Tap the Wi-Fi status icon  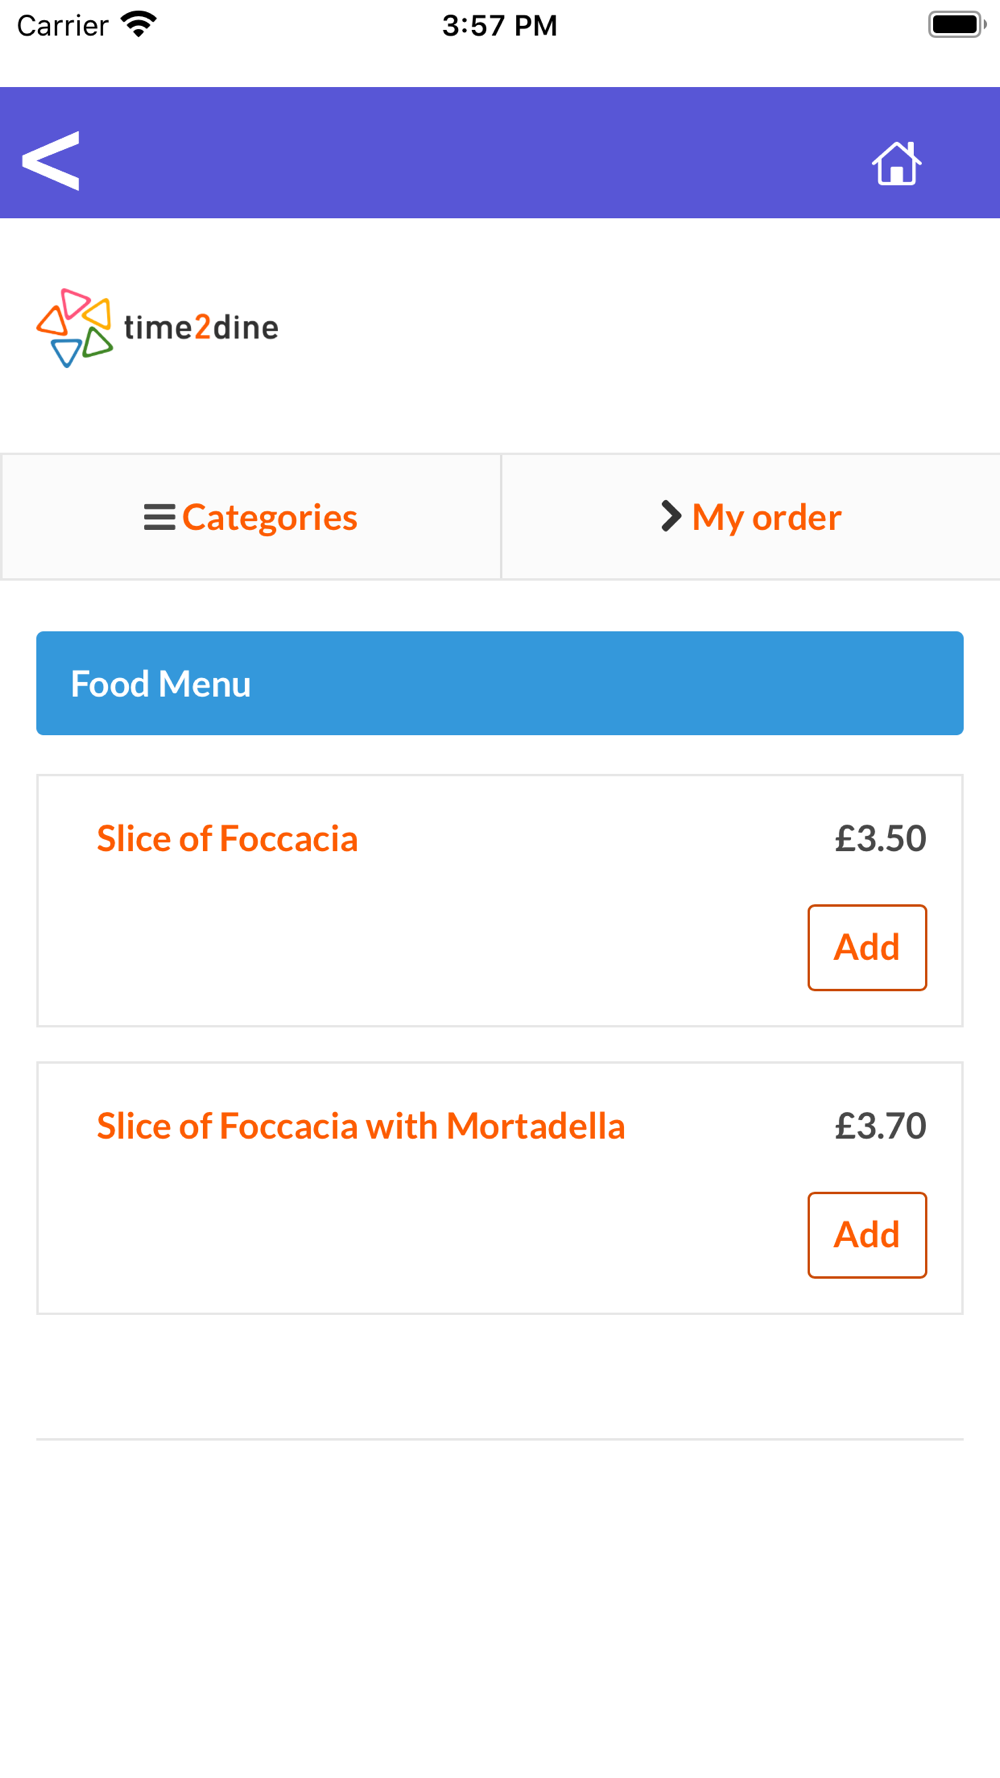(x=138, y=24)
